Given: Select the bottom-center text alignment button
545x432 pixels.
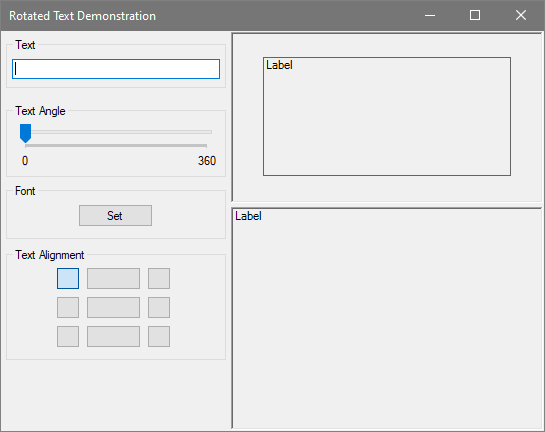Looking at the screenshot, I should pyautogui.click(x=113, y=336).
